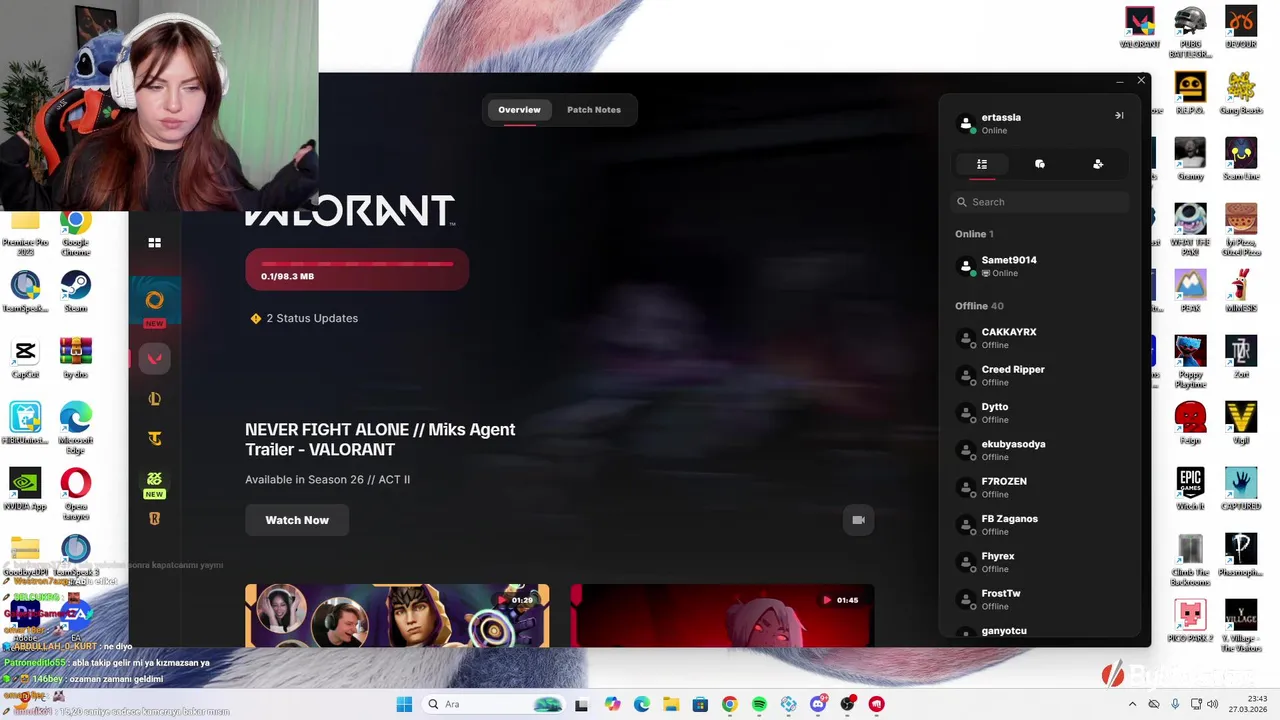The width and height of the screenshot is (1280, 720).
Task: Select offline friend CAKKAYRX
Action: (1040, 338)
